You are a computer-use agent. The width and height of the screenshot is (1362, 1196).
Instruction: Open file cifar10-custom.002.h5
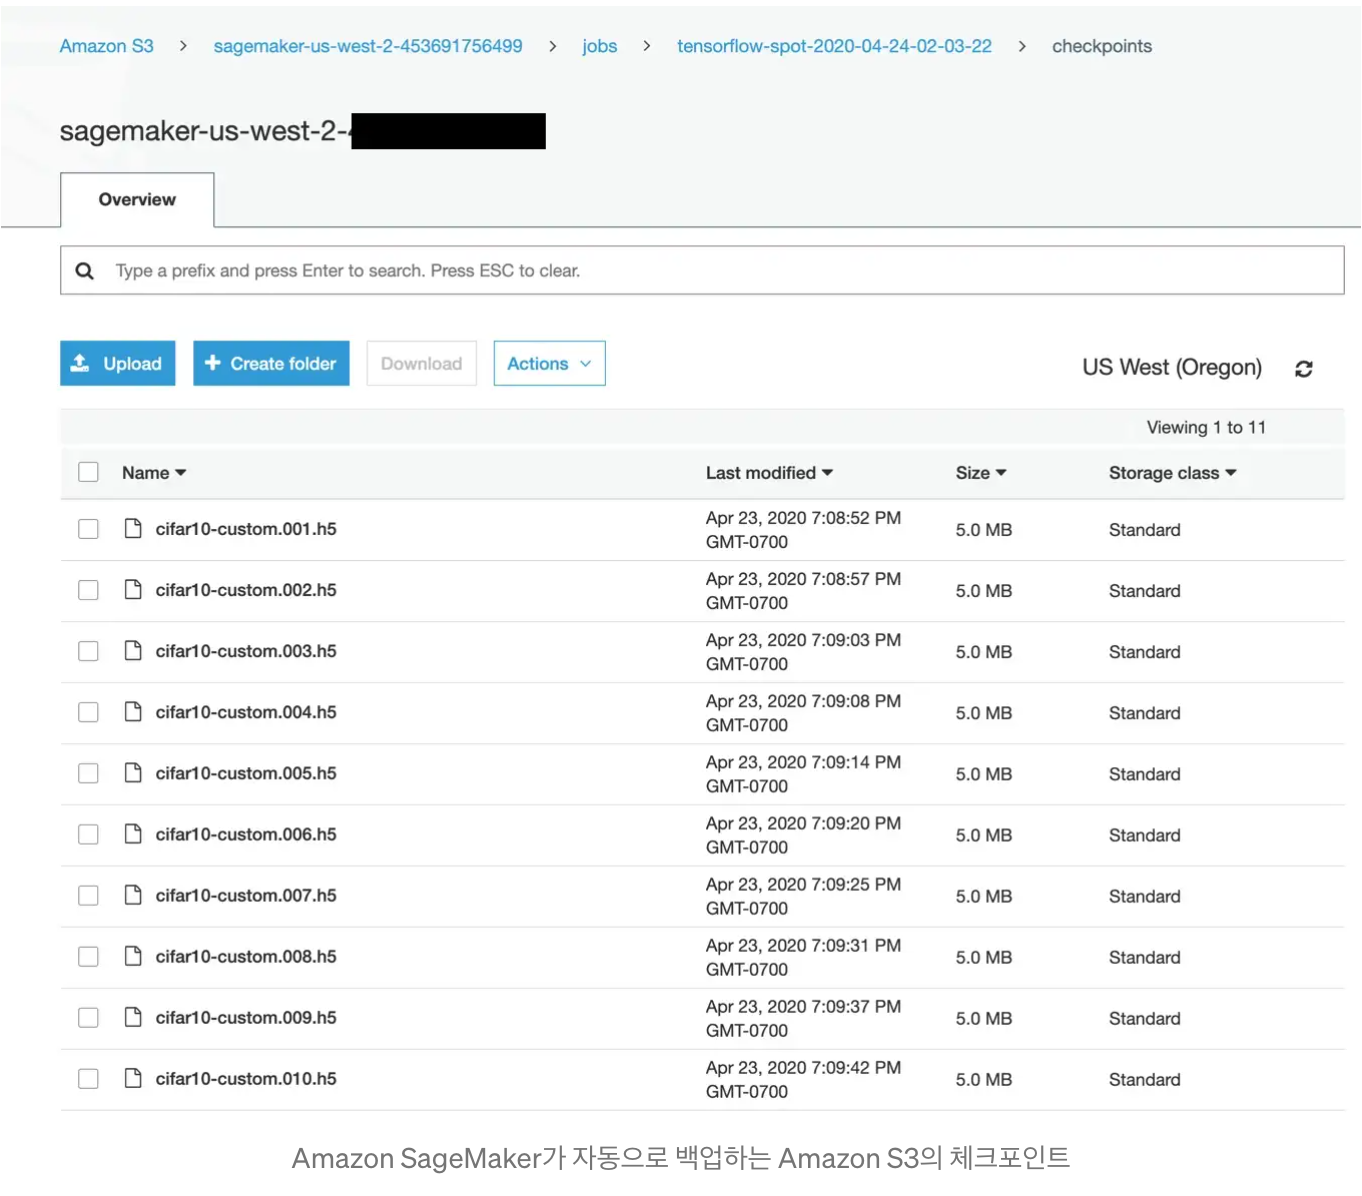coord(246,590)
